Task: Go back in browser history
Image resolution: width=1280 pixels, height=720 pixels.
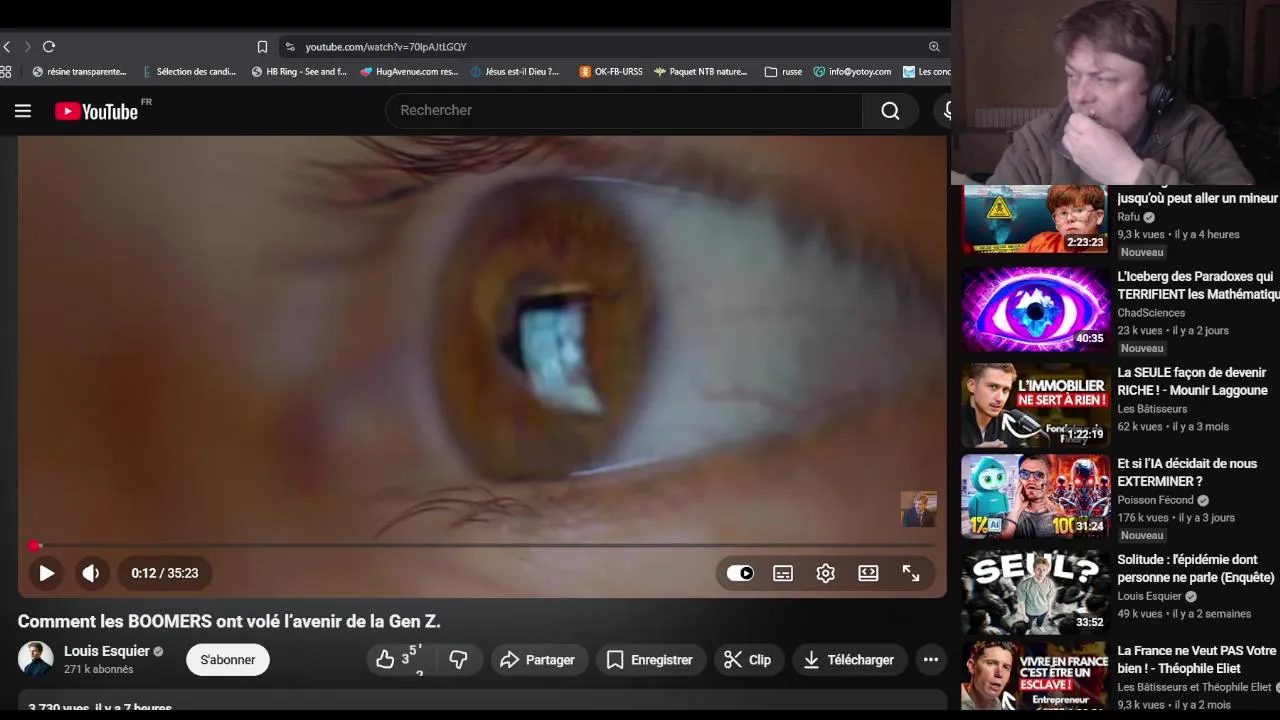Action: pos(7,47)
